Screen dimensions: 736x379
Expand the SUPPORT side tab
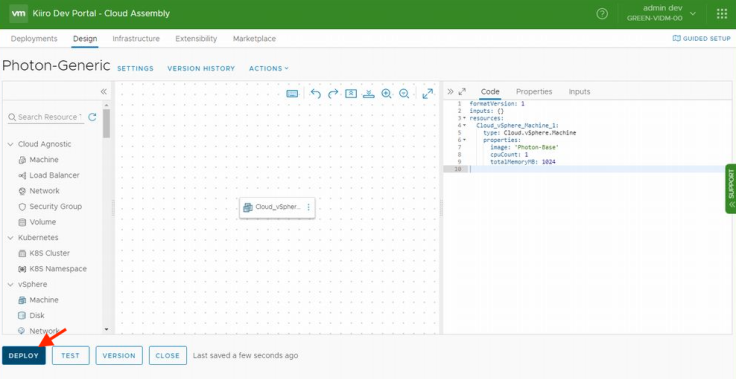[730, 189]
